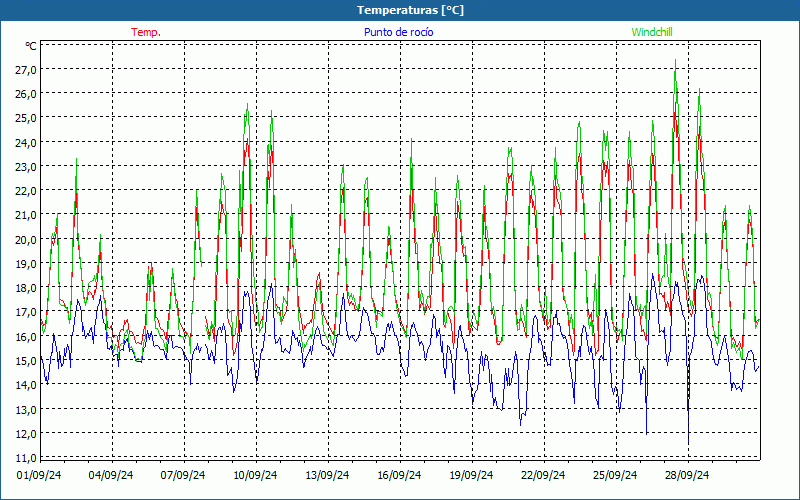Click the 13,0 y-axis value
Image resolution: width=800 pixels, height=500 pixels.
(26, 410)
